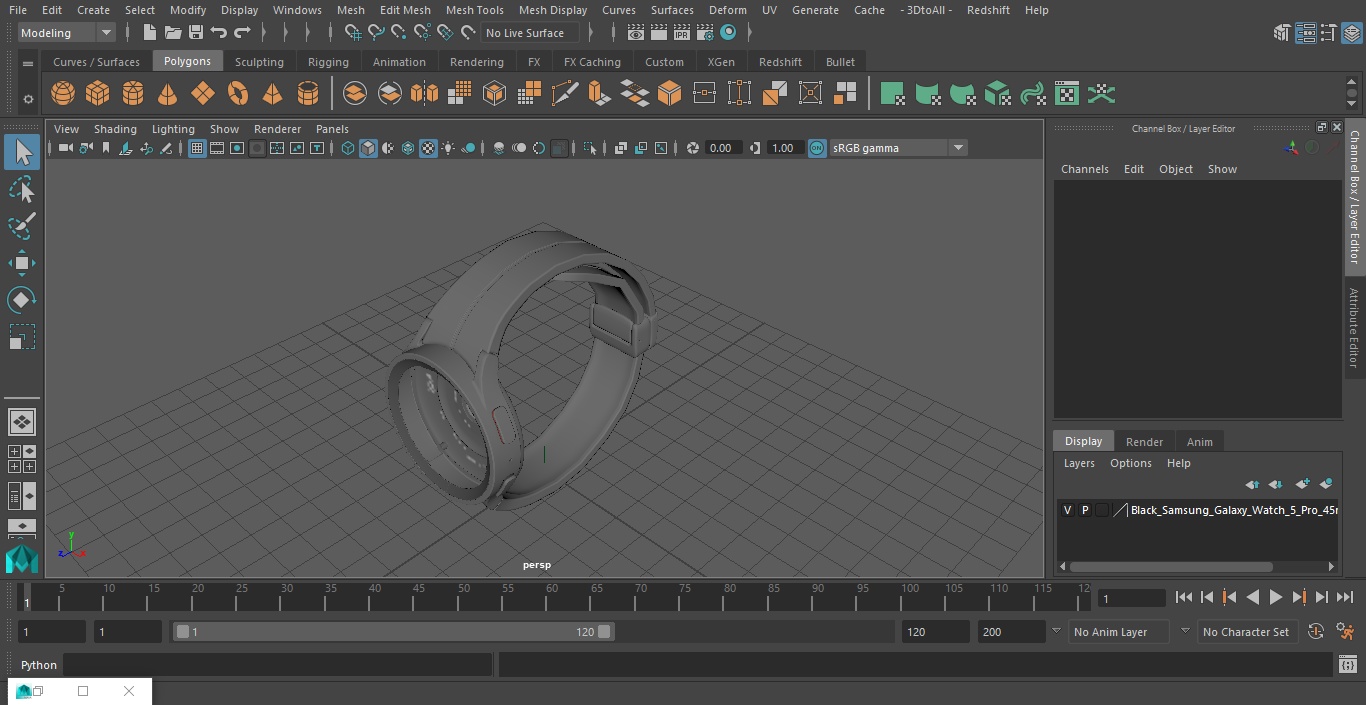Viewport: 1366px width, 705px height.
Task: Switch to the Sculpting shelf tab
Action: (259, 62)
